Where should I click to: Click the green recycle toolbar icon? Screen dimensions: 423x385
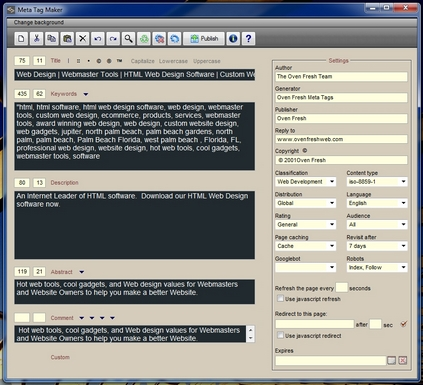point(144,39)
